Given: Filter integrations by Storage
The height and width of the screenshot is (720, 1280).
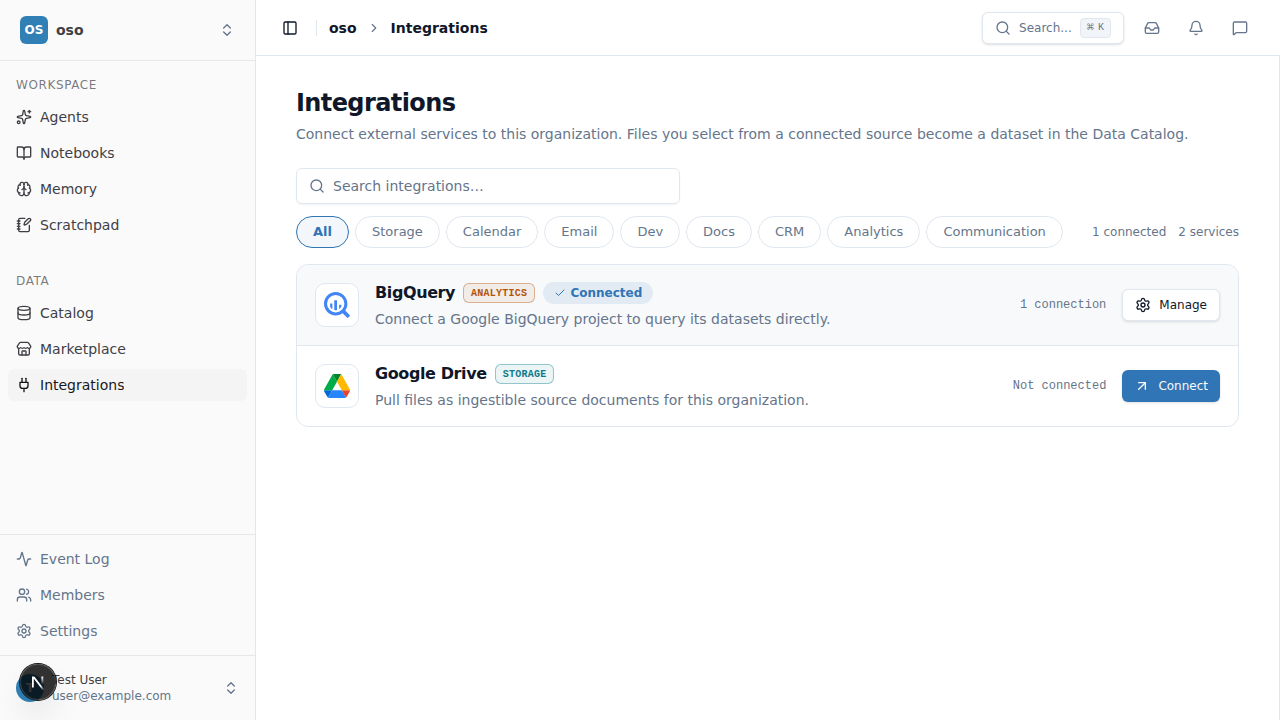Looking at the screenshot, I should [397, 232].
